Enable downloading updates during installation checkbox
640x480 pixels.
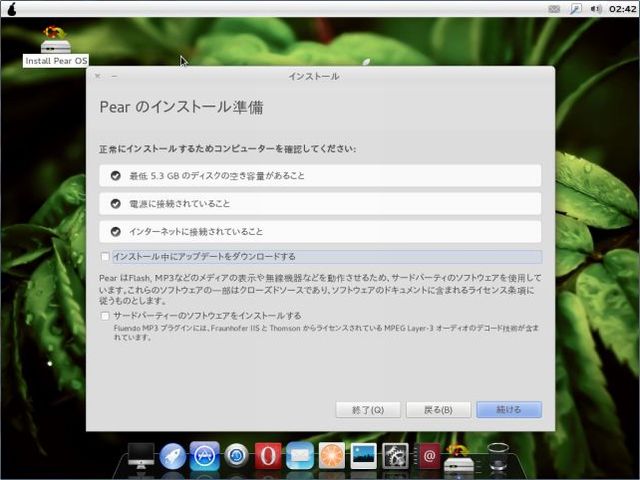105,257
